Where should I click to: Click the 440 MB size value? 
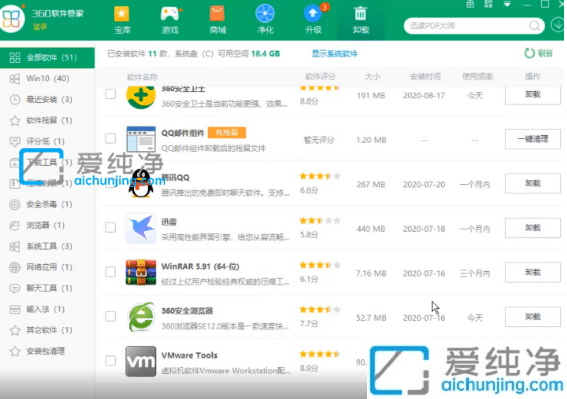tap(371, 229)
